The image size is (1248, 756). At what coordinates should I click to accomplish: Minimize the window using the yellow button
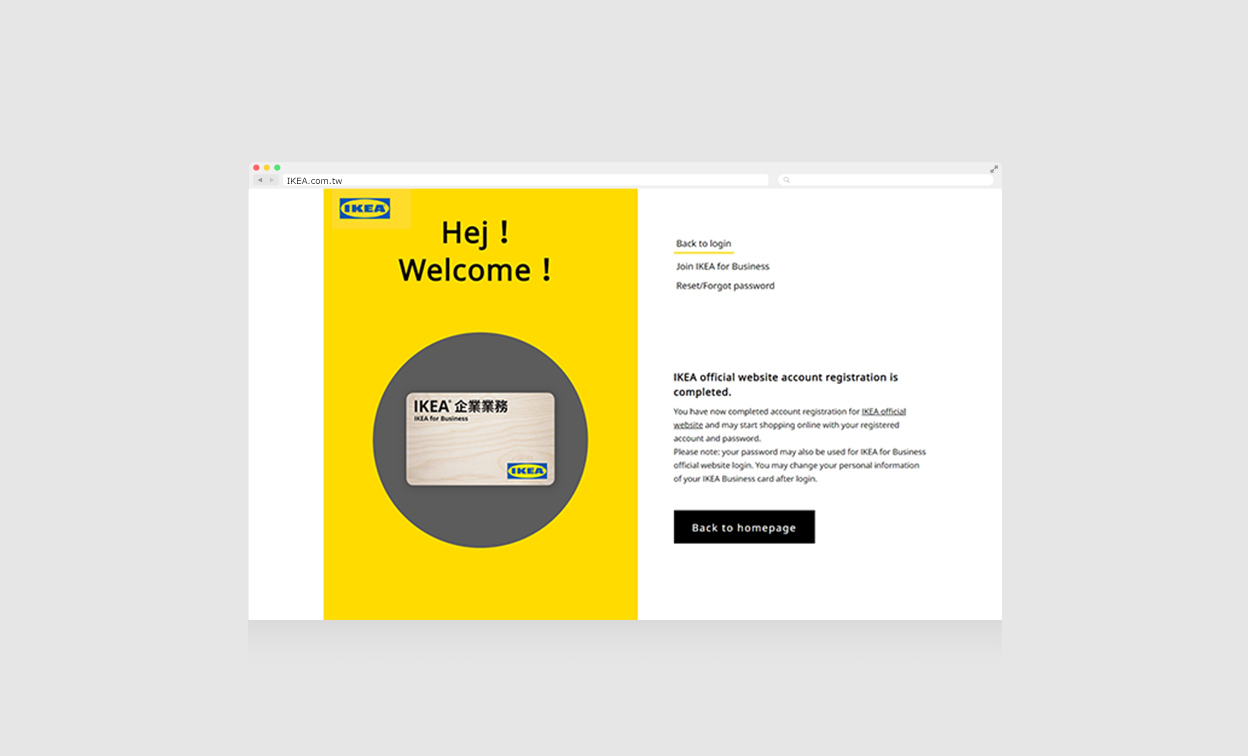(x=267, y=168)
